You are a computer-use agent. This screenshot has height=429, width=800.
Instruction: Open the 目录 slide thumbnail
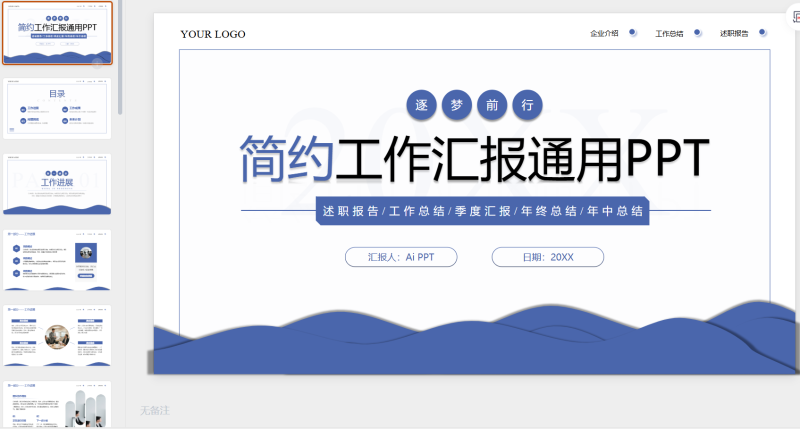[57, 108]
